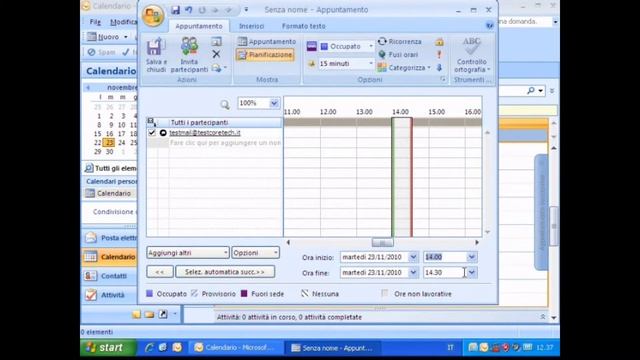
Task: Click Tutti gli elementi calendario entry
Action: click(x=111, y=168)
